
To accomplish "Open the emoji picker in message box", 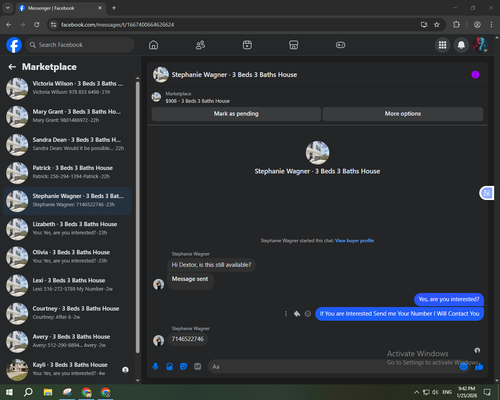I will tap(464, 367).
